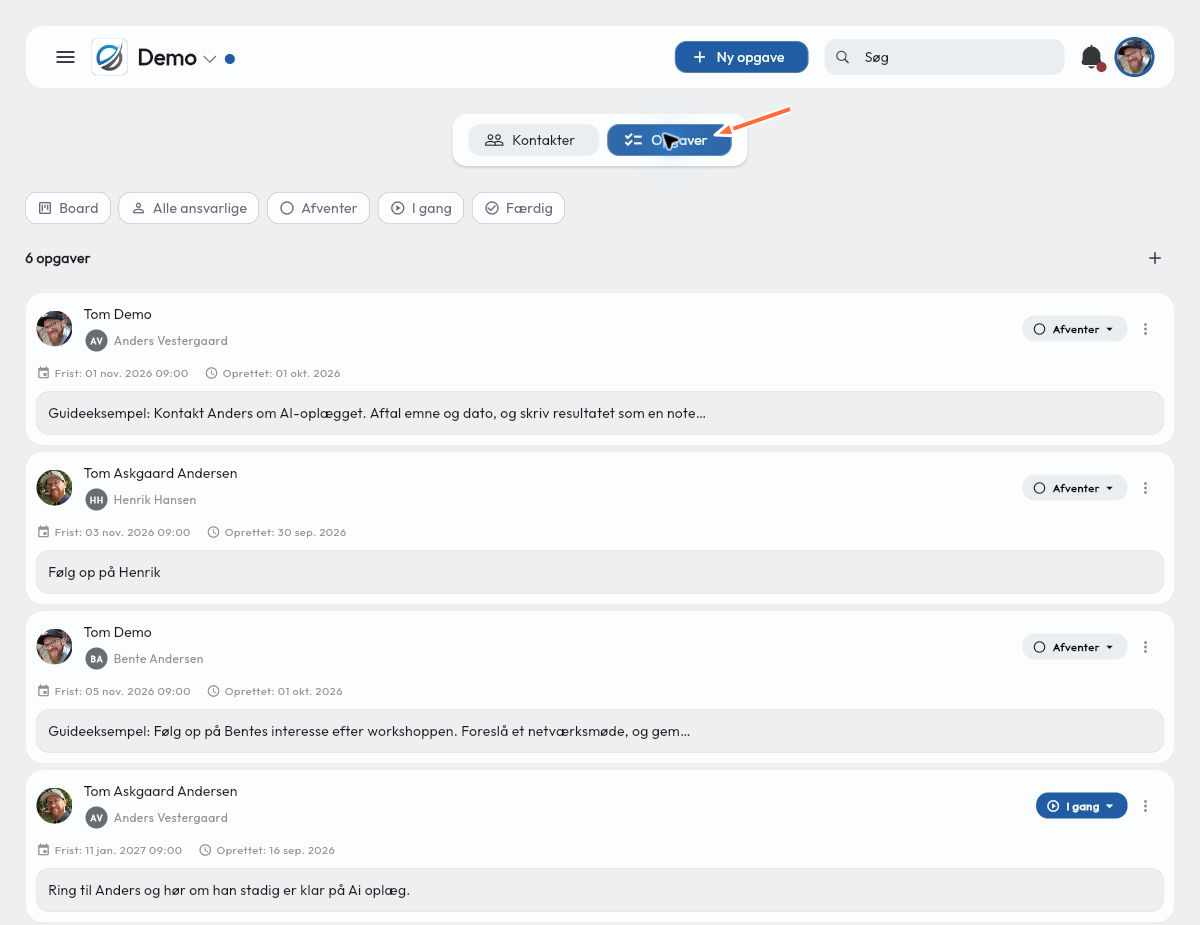Open contact Anders Vestergaard on AI-oplægget task
This screenshot has width=1200, height=925.
point(171,341)
